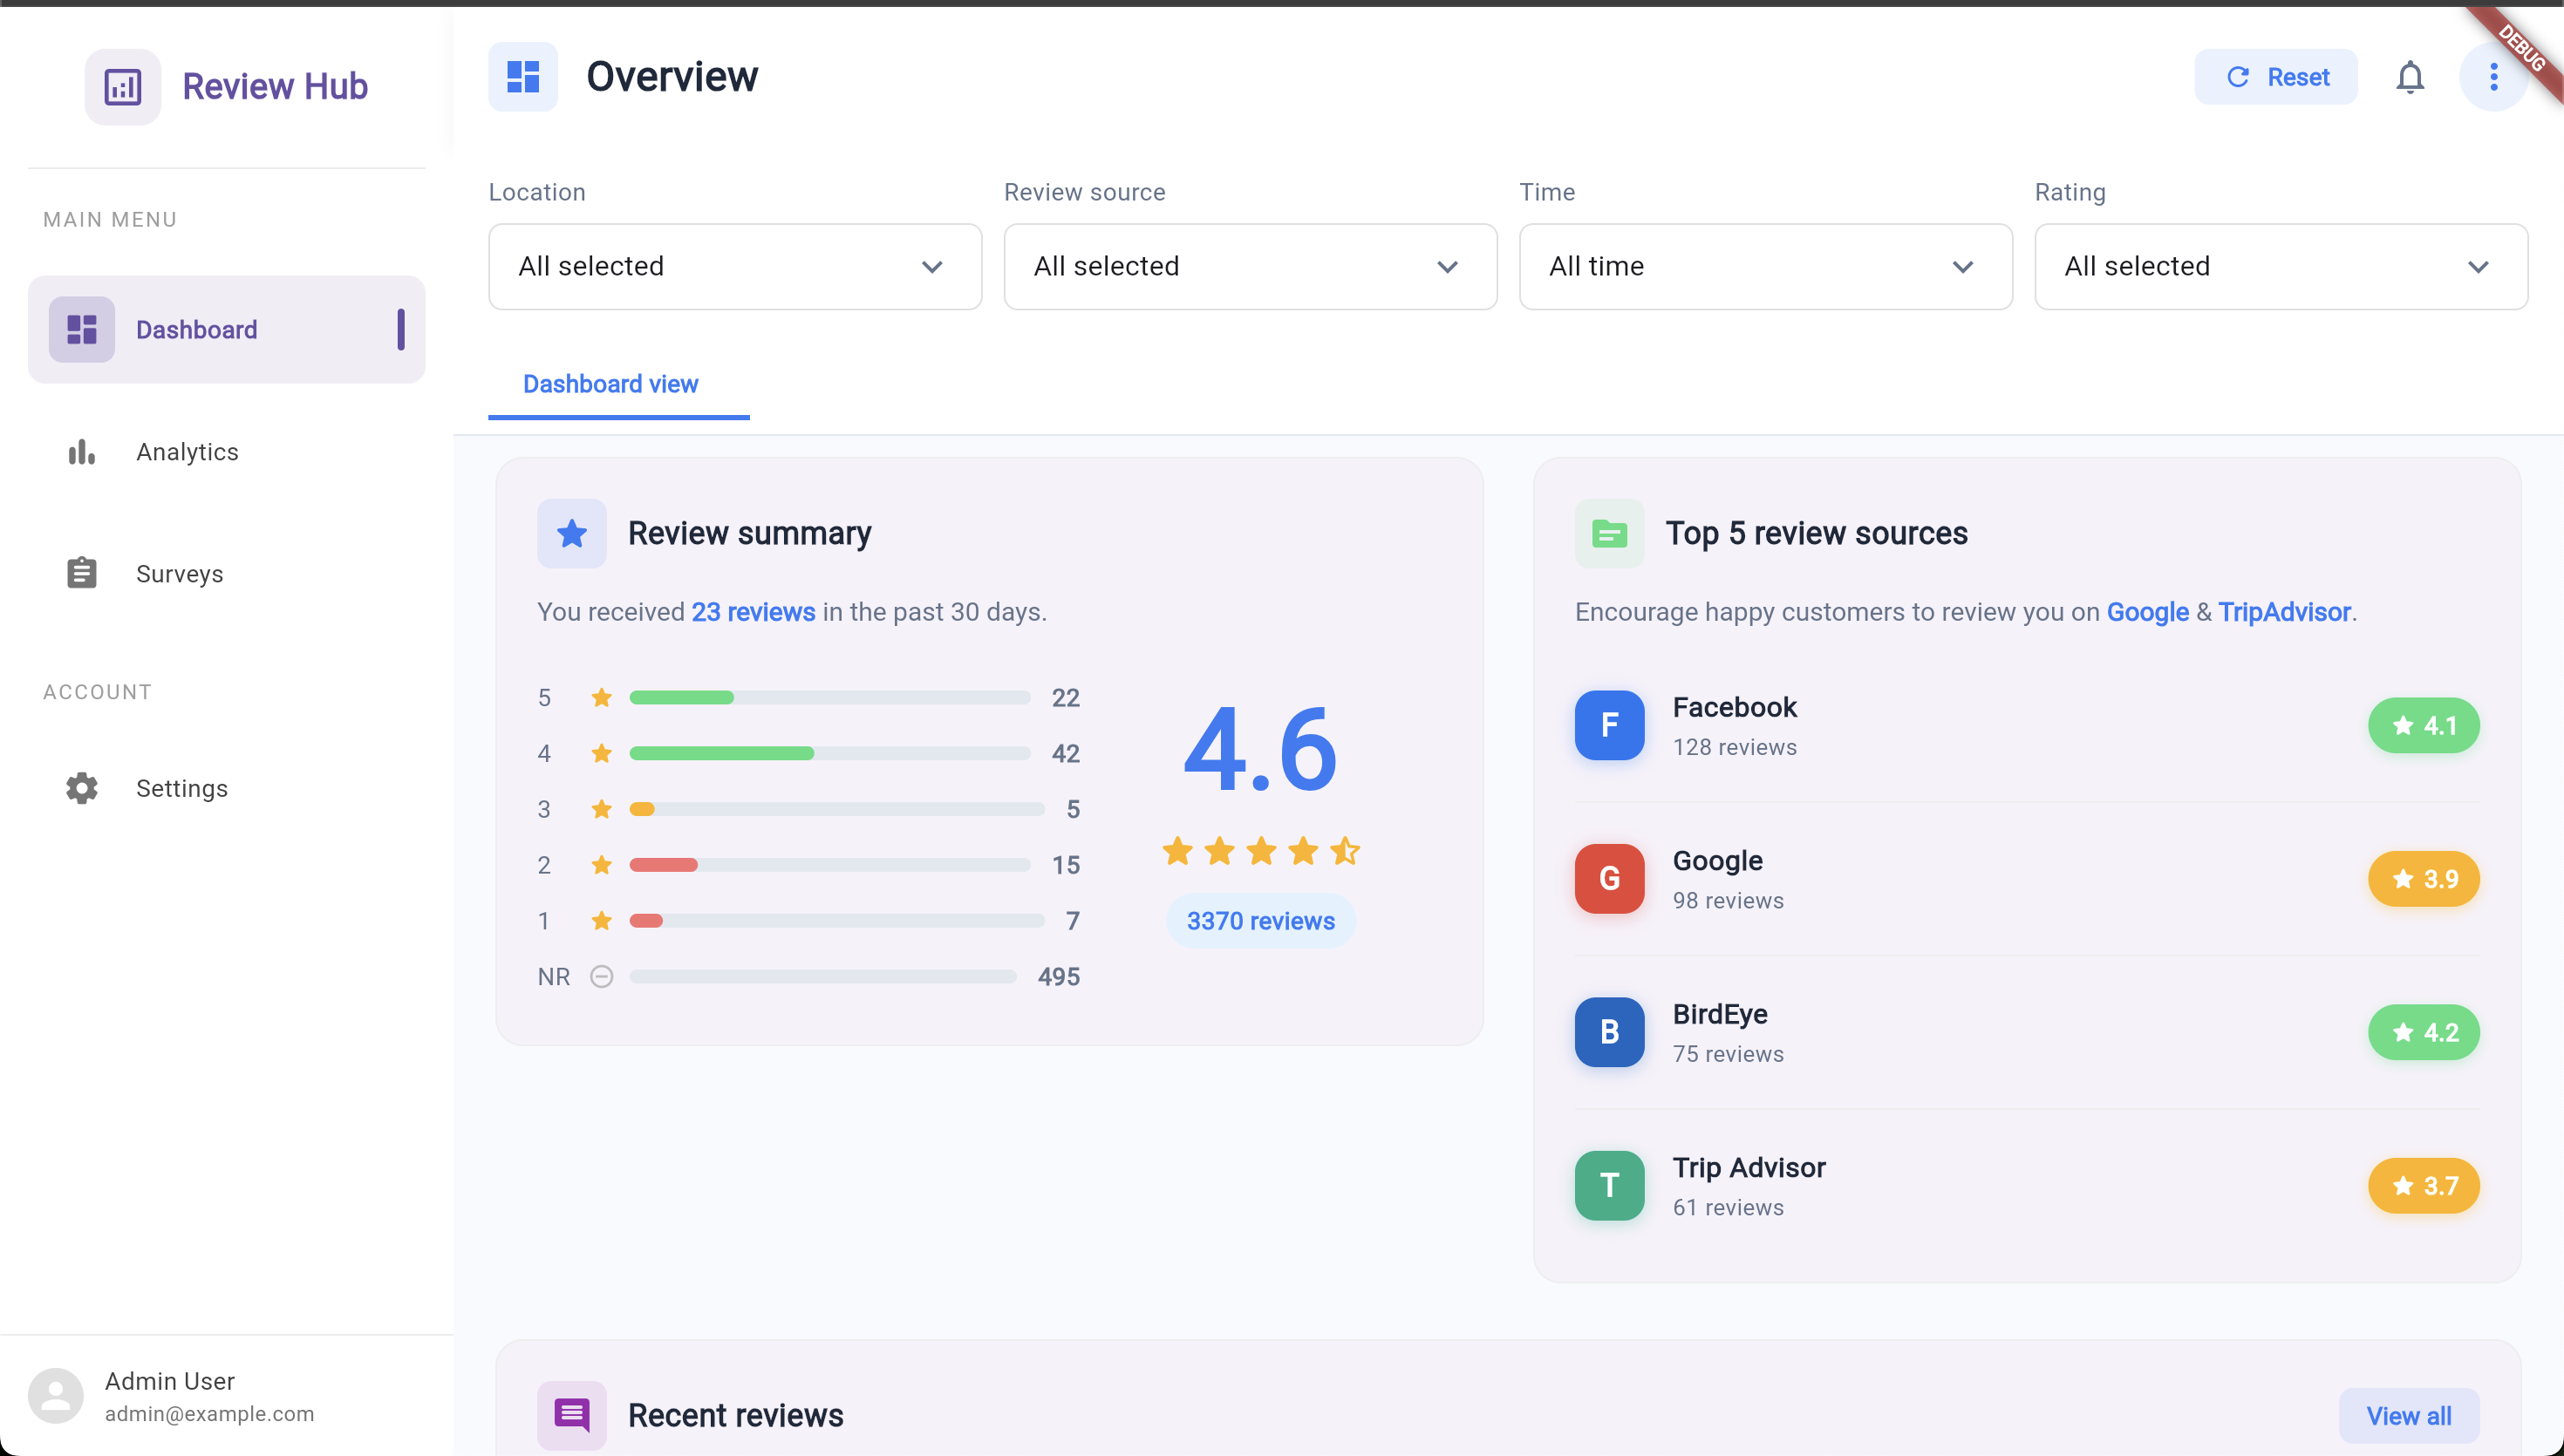This screenshot has width=2564, height=1456.
Task: Switch to the Dashboard view tab
Action: click(610, 384)
